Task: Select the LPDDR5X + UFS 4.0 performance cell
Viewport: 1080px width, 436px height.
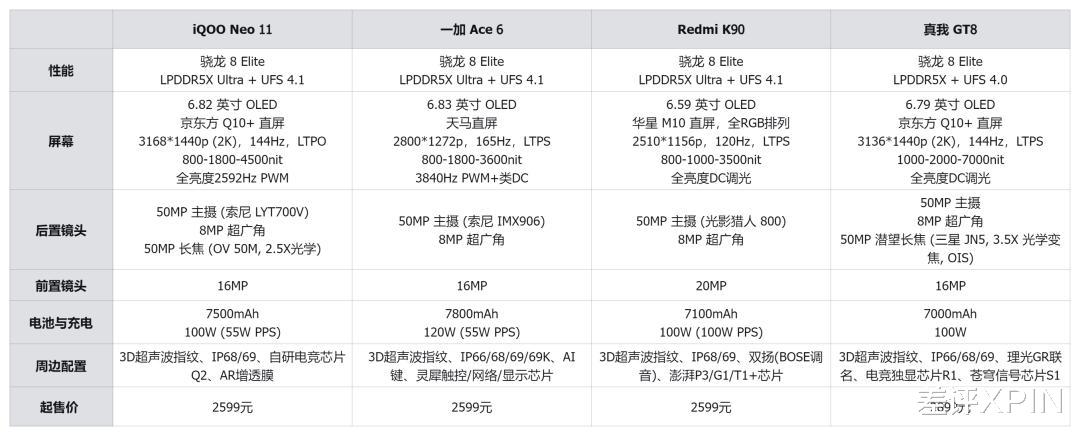Action: [x=950, y=71]
